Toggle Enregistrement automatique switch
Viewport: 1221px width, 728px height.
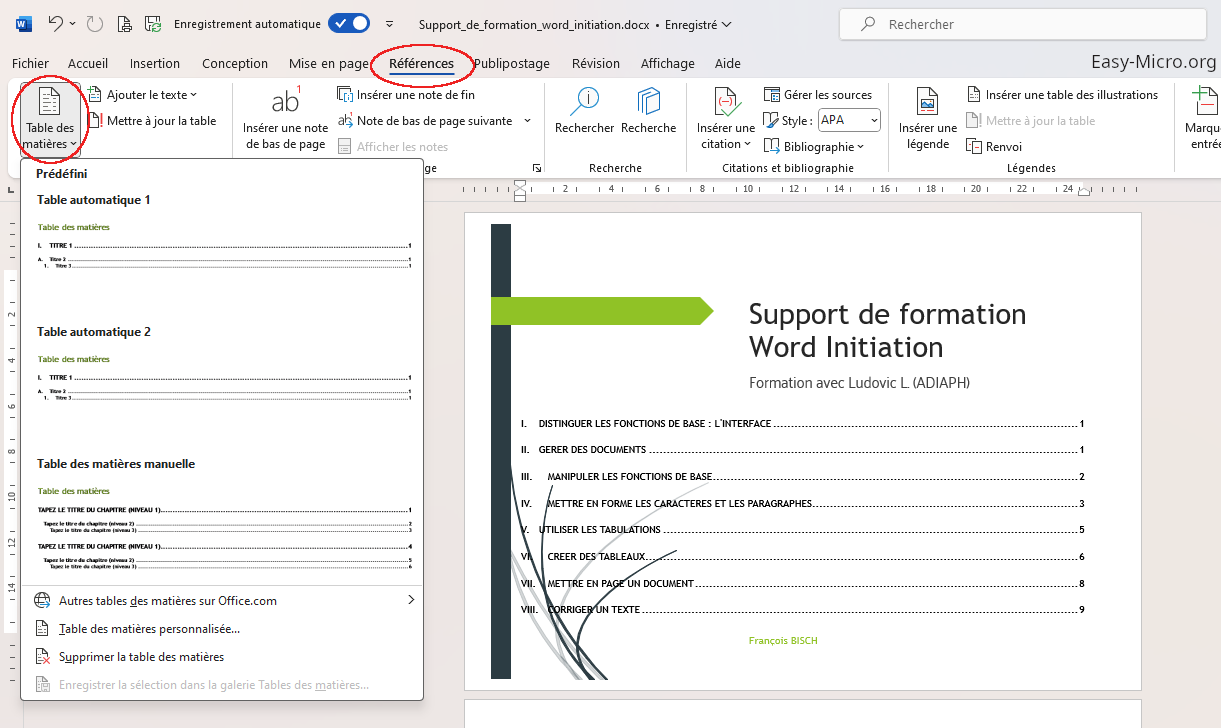[x=349, y=23]
